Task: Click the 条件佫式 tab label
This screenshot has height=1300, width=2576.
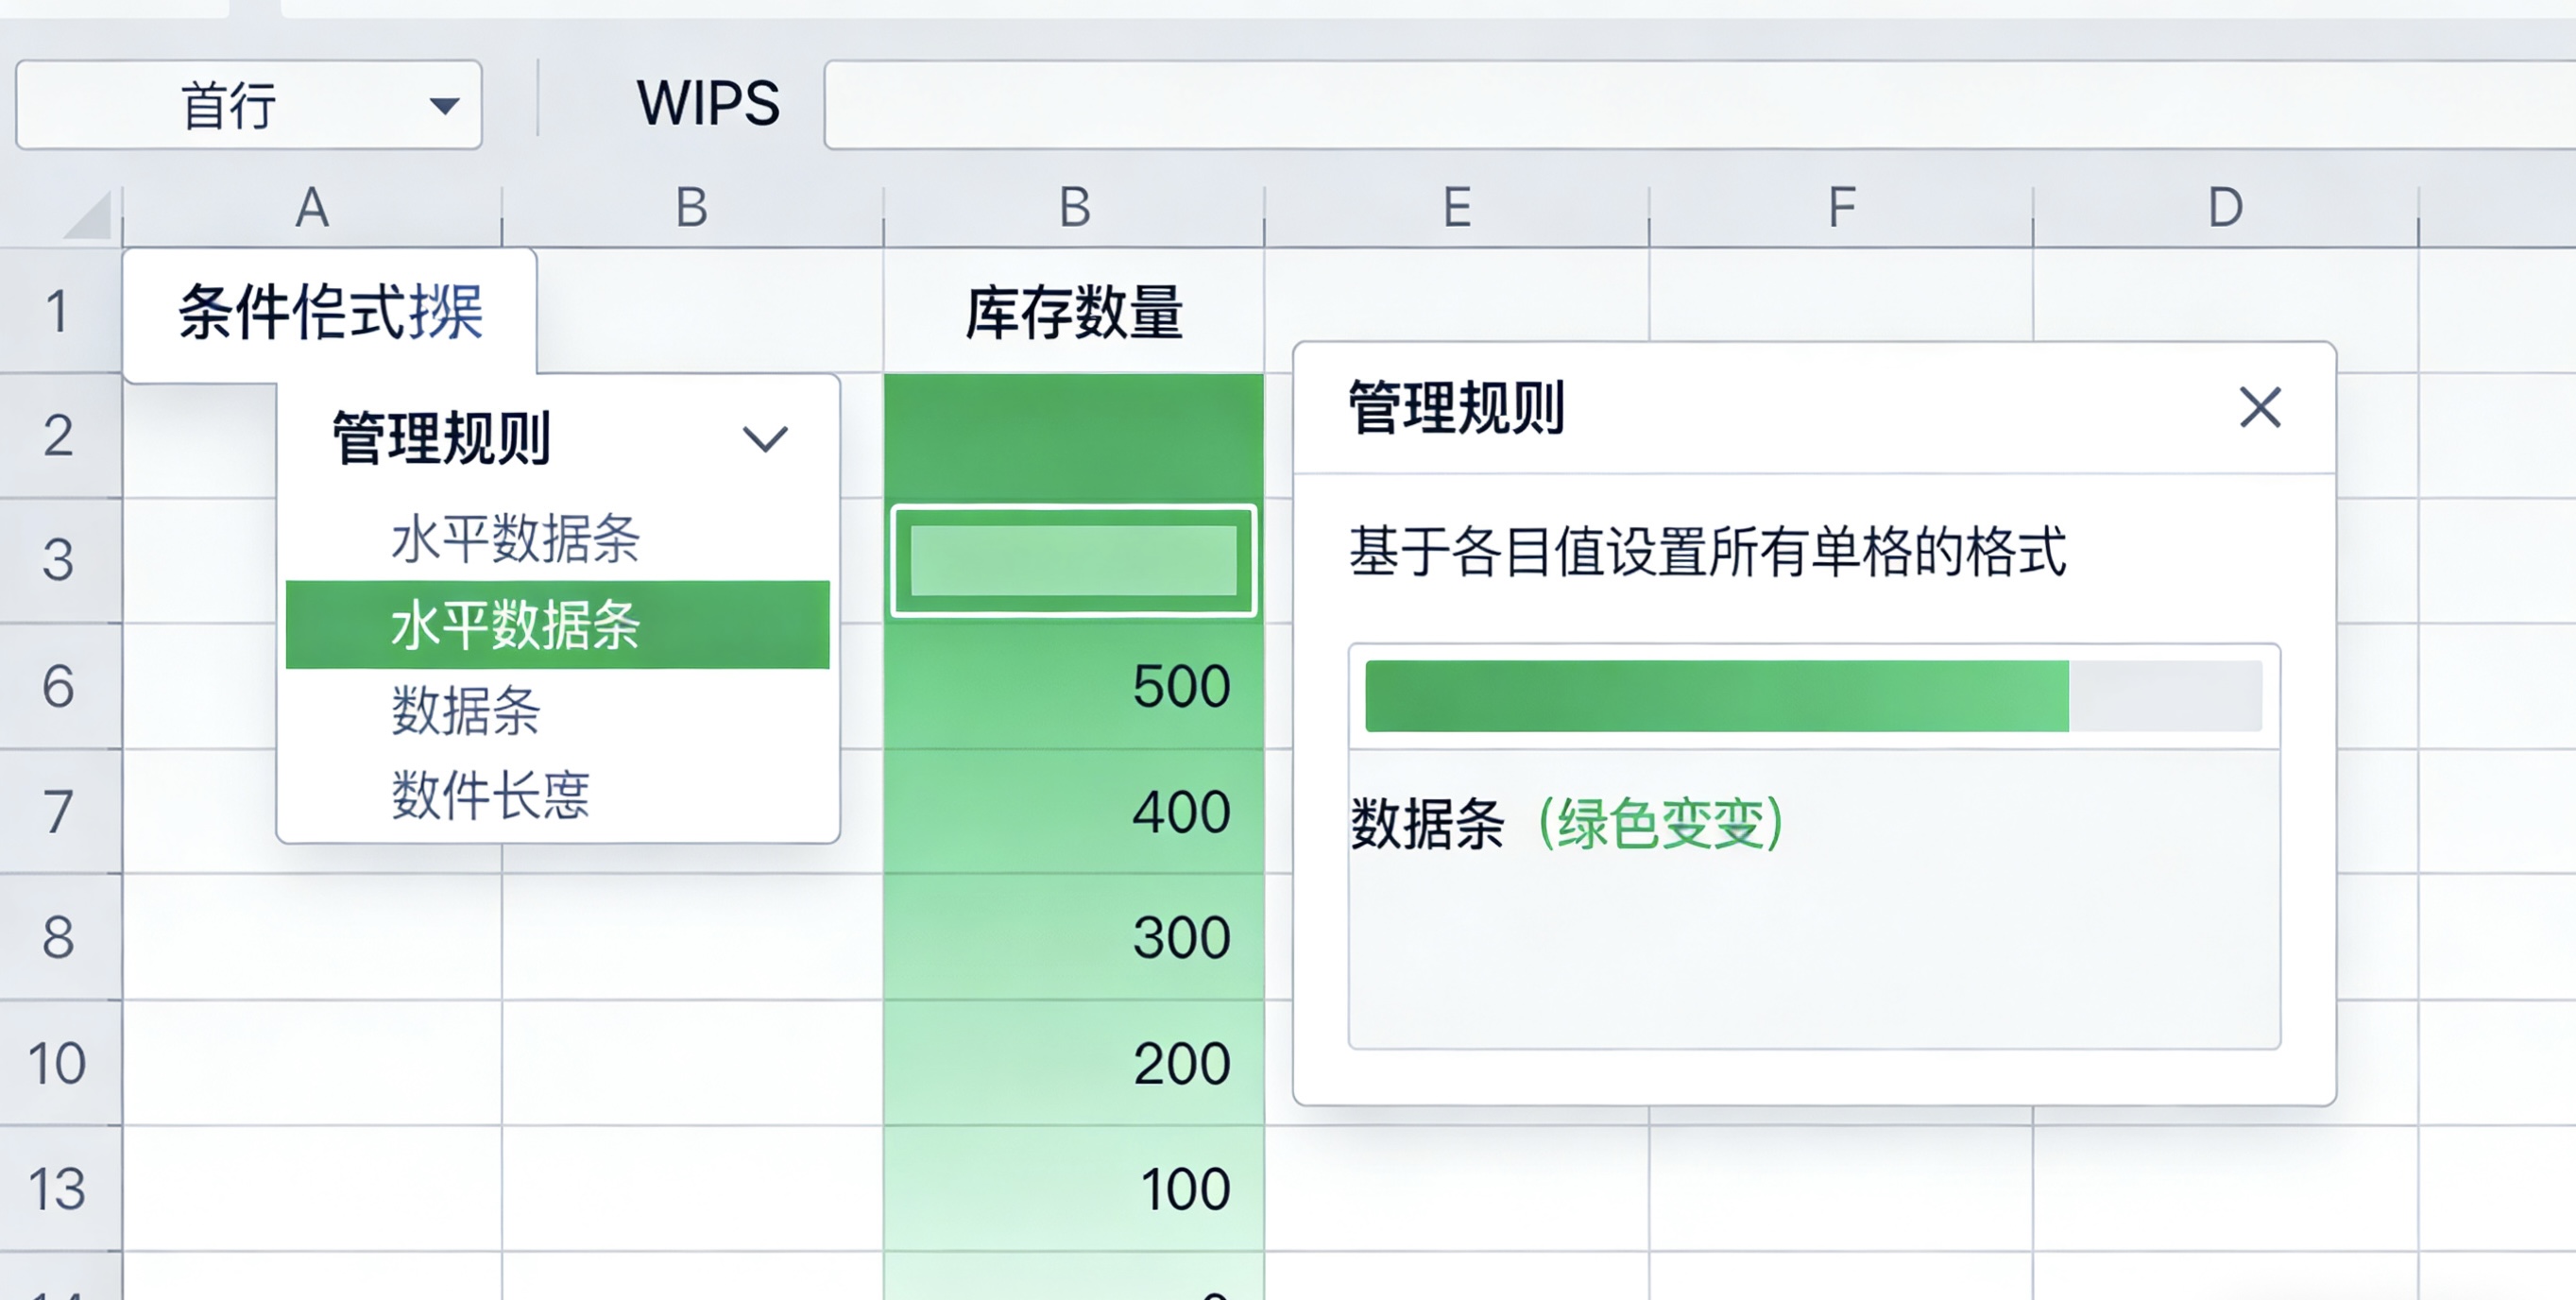Action: (x=327, y=312)
